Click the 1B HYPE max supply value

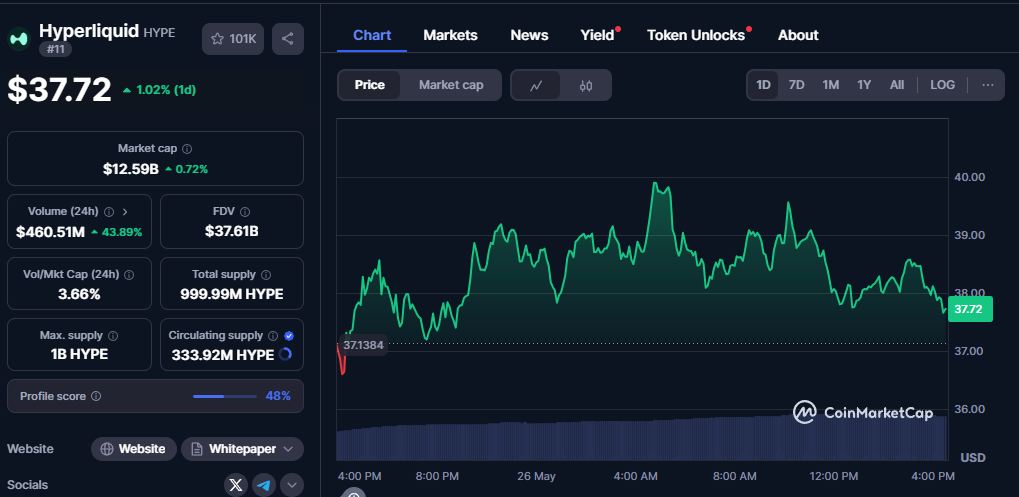coord(77,355)
